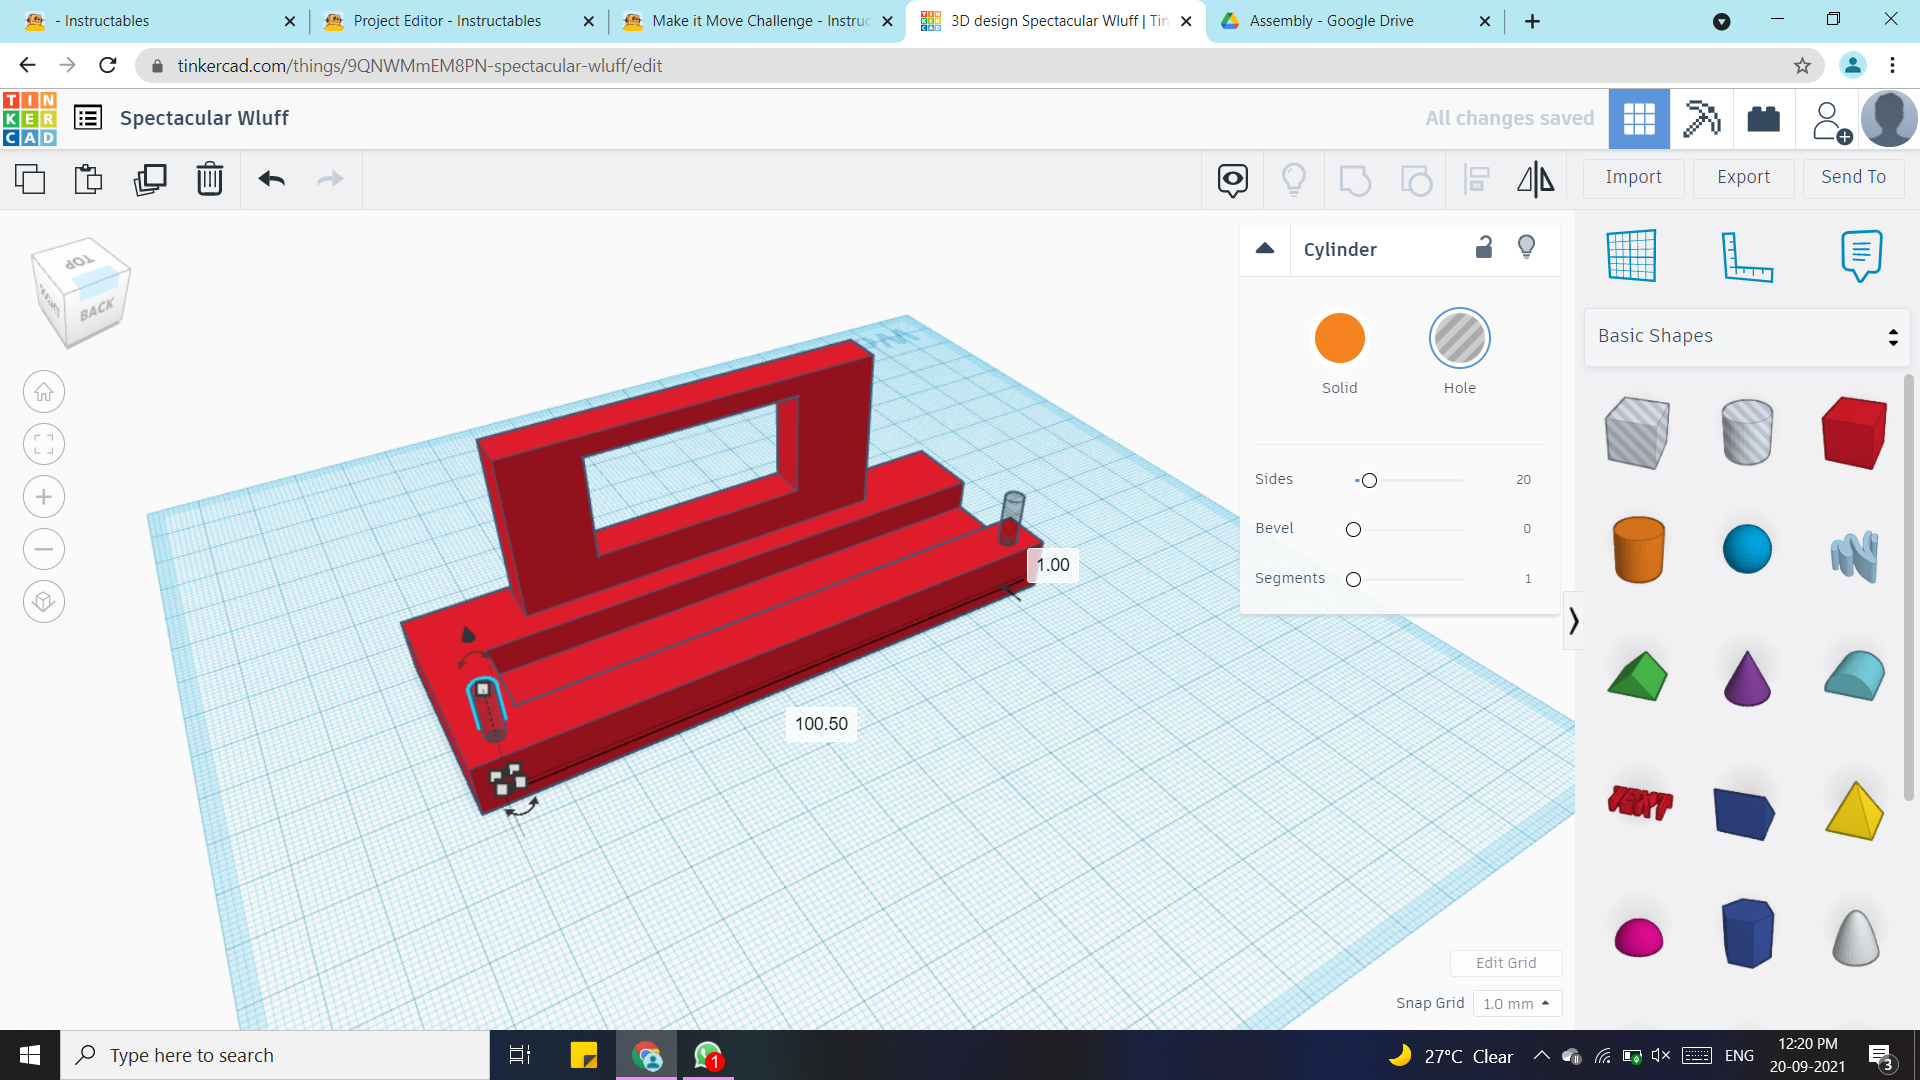Open the Workplane tool
1920x1080 pixels.
[1631, 255]
